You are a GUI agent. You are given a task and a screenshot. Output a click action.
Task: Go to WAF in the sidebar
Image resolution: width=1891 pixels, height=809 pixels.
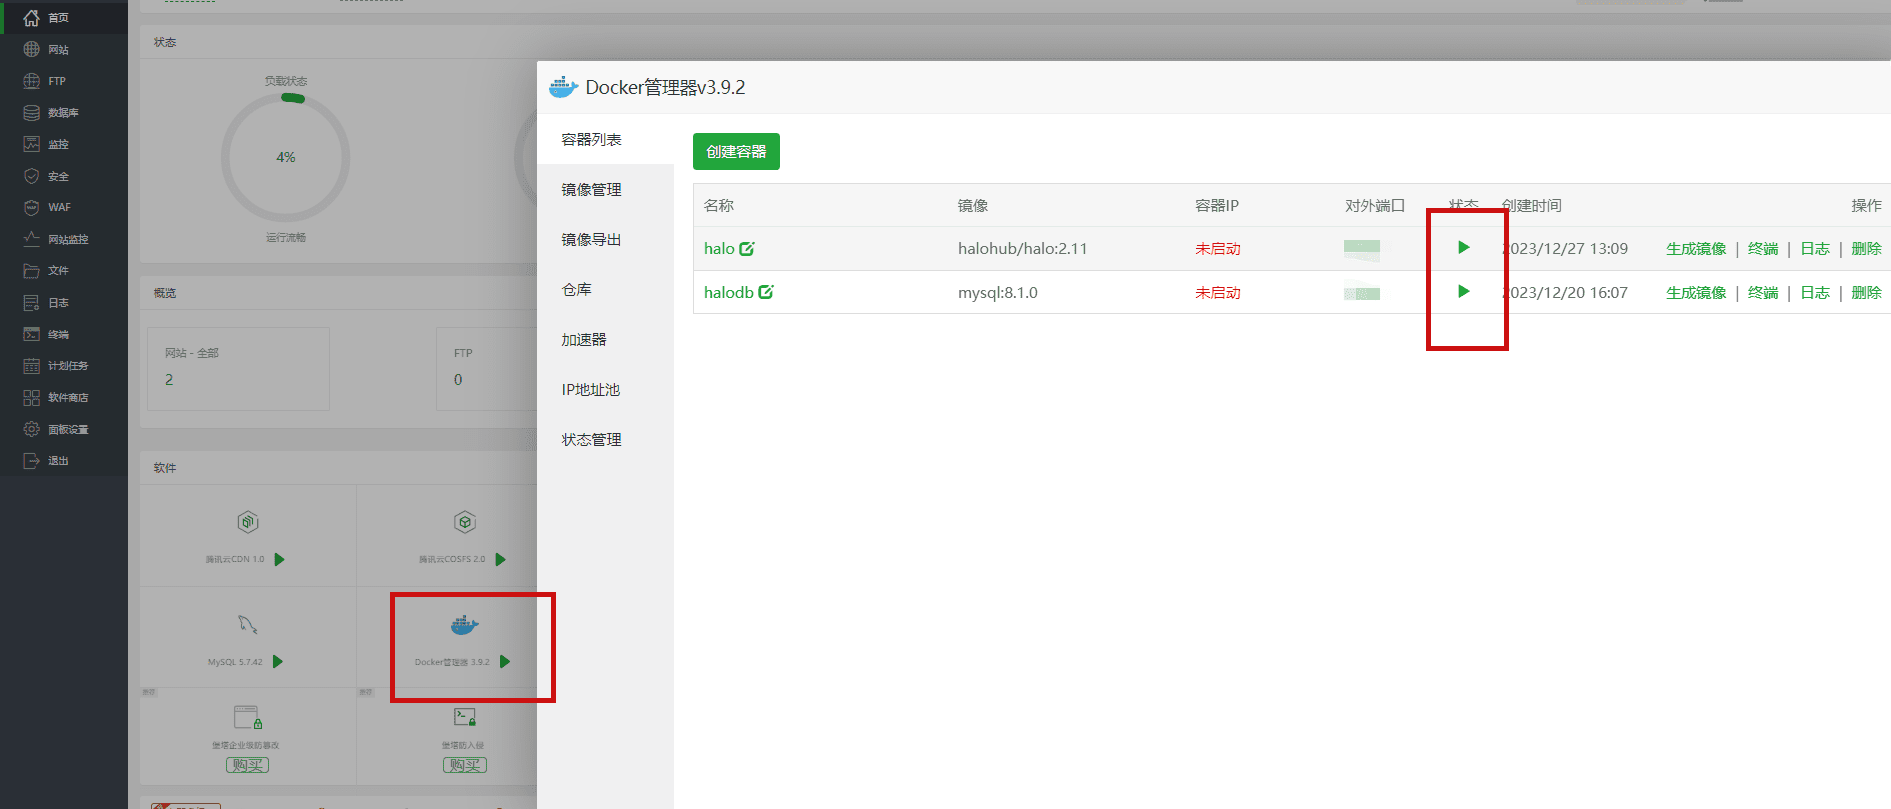click(x=59, y=208)
